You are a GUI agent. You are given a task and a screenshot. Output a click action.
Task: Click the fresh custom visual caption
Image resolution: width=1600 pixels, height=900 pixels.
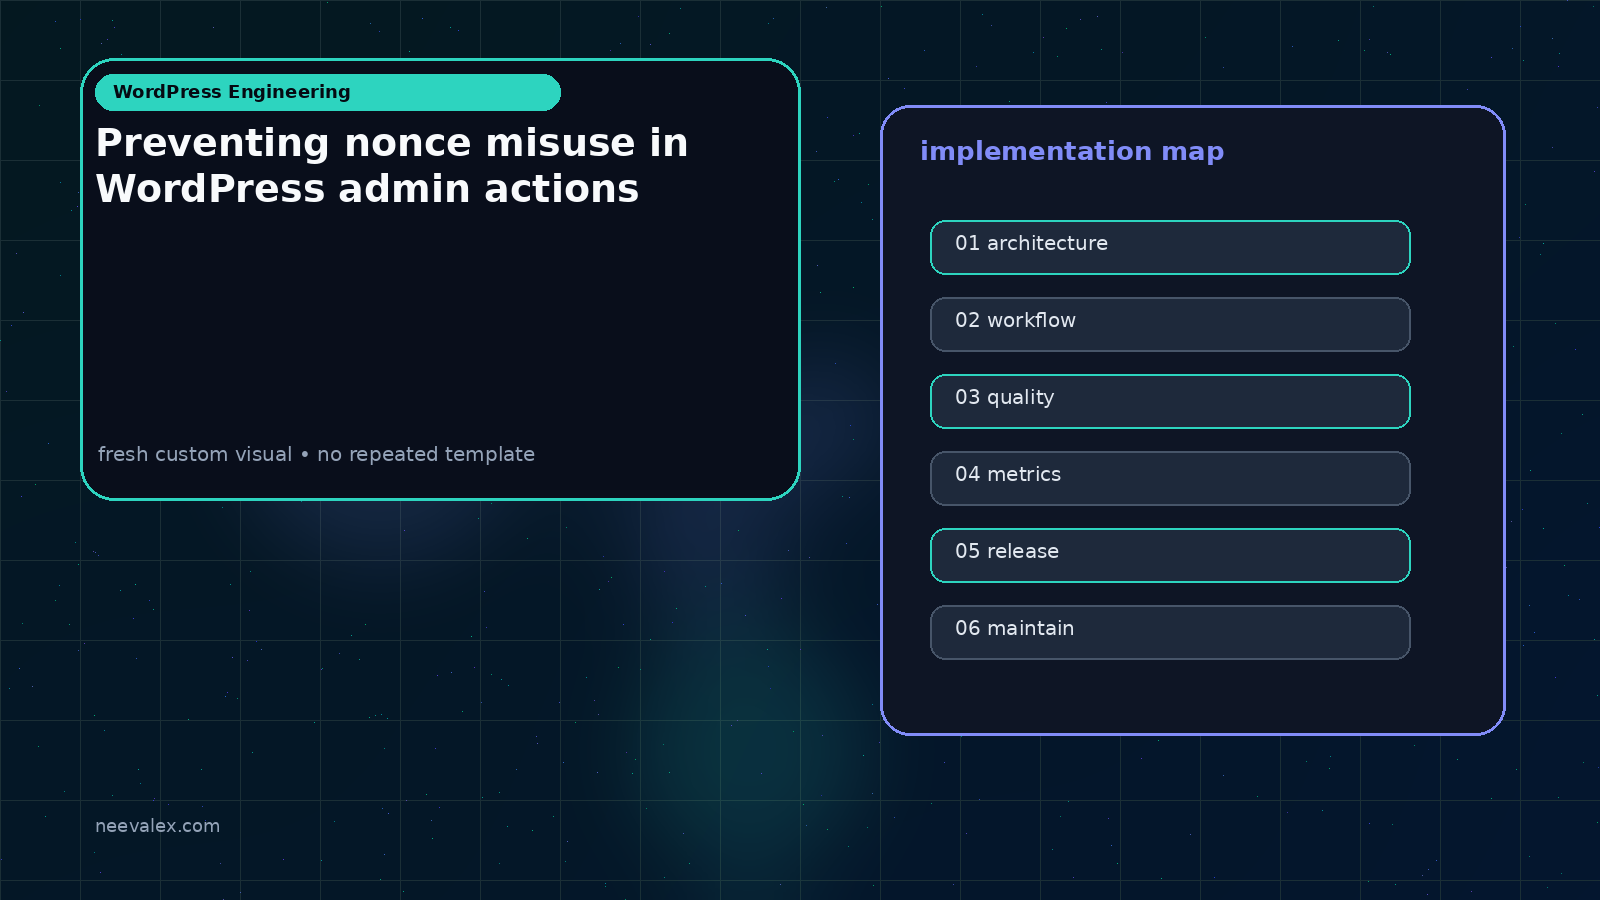(316, 454)
